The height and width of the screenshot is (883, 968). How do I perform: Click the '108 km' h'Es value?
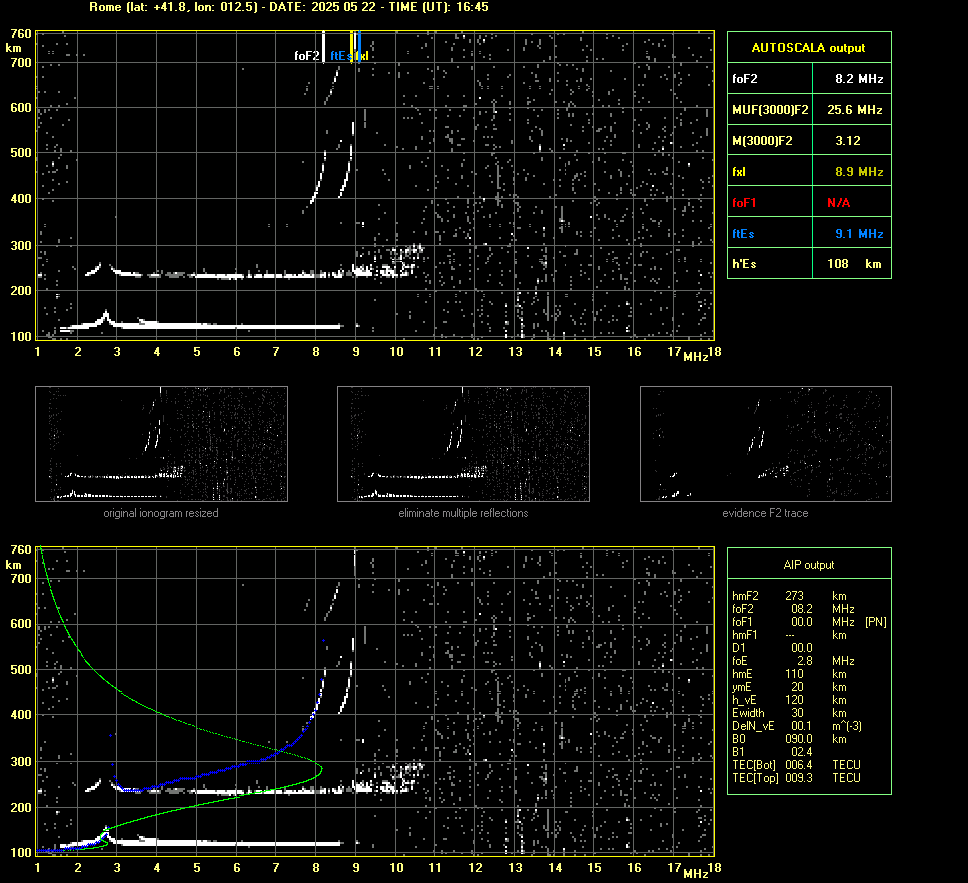pyautogui.click(x=854, y=264)
